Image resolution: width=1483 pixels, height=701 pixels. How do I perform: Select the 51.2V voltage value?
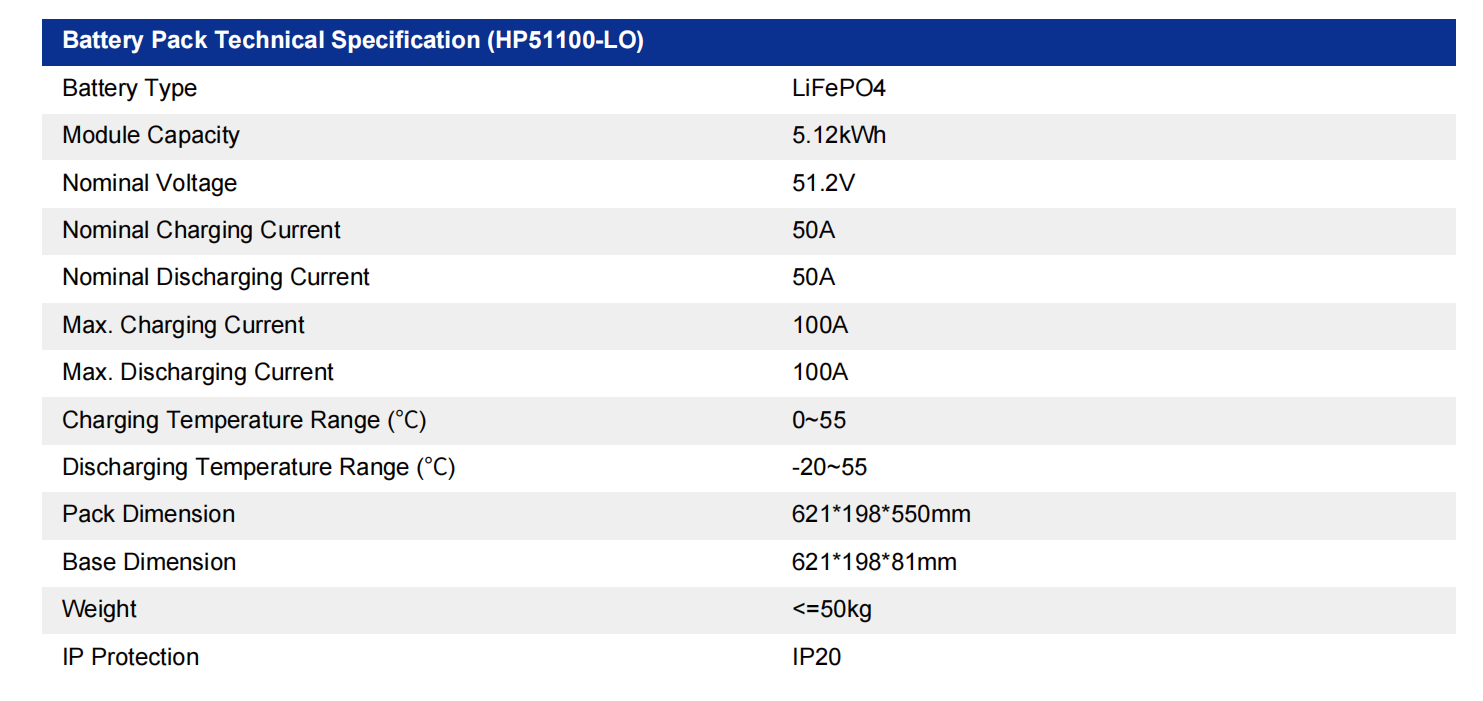823,183
